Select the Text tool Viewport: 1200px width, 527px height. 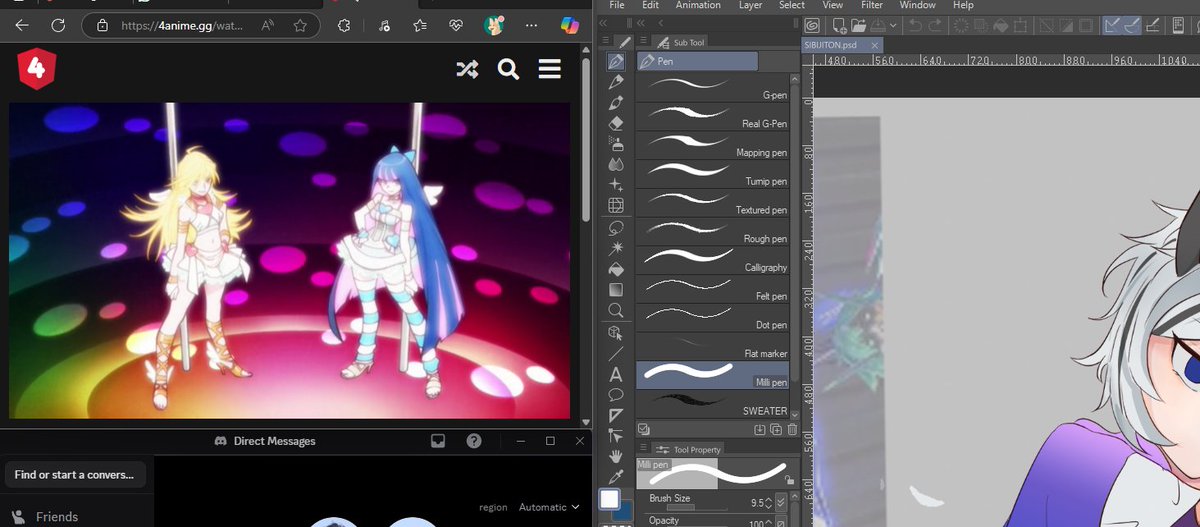616,375
